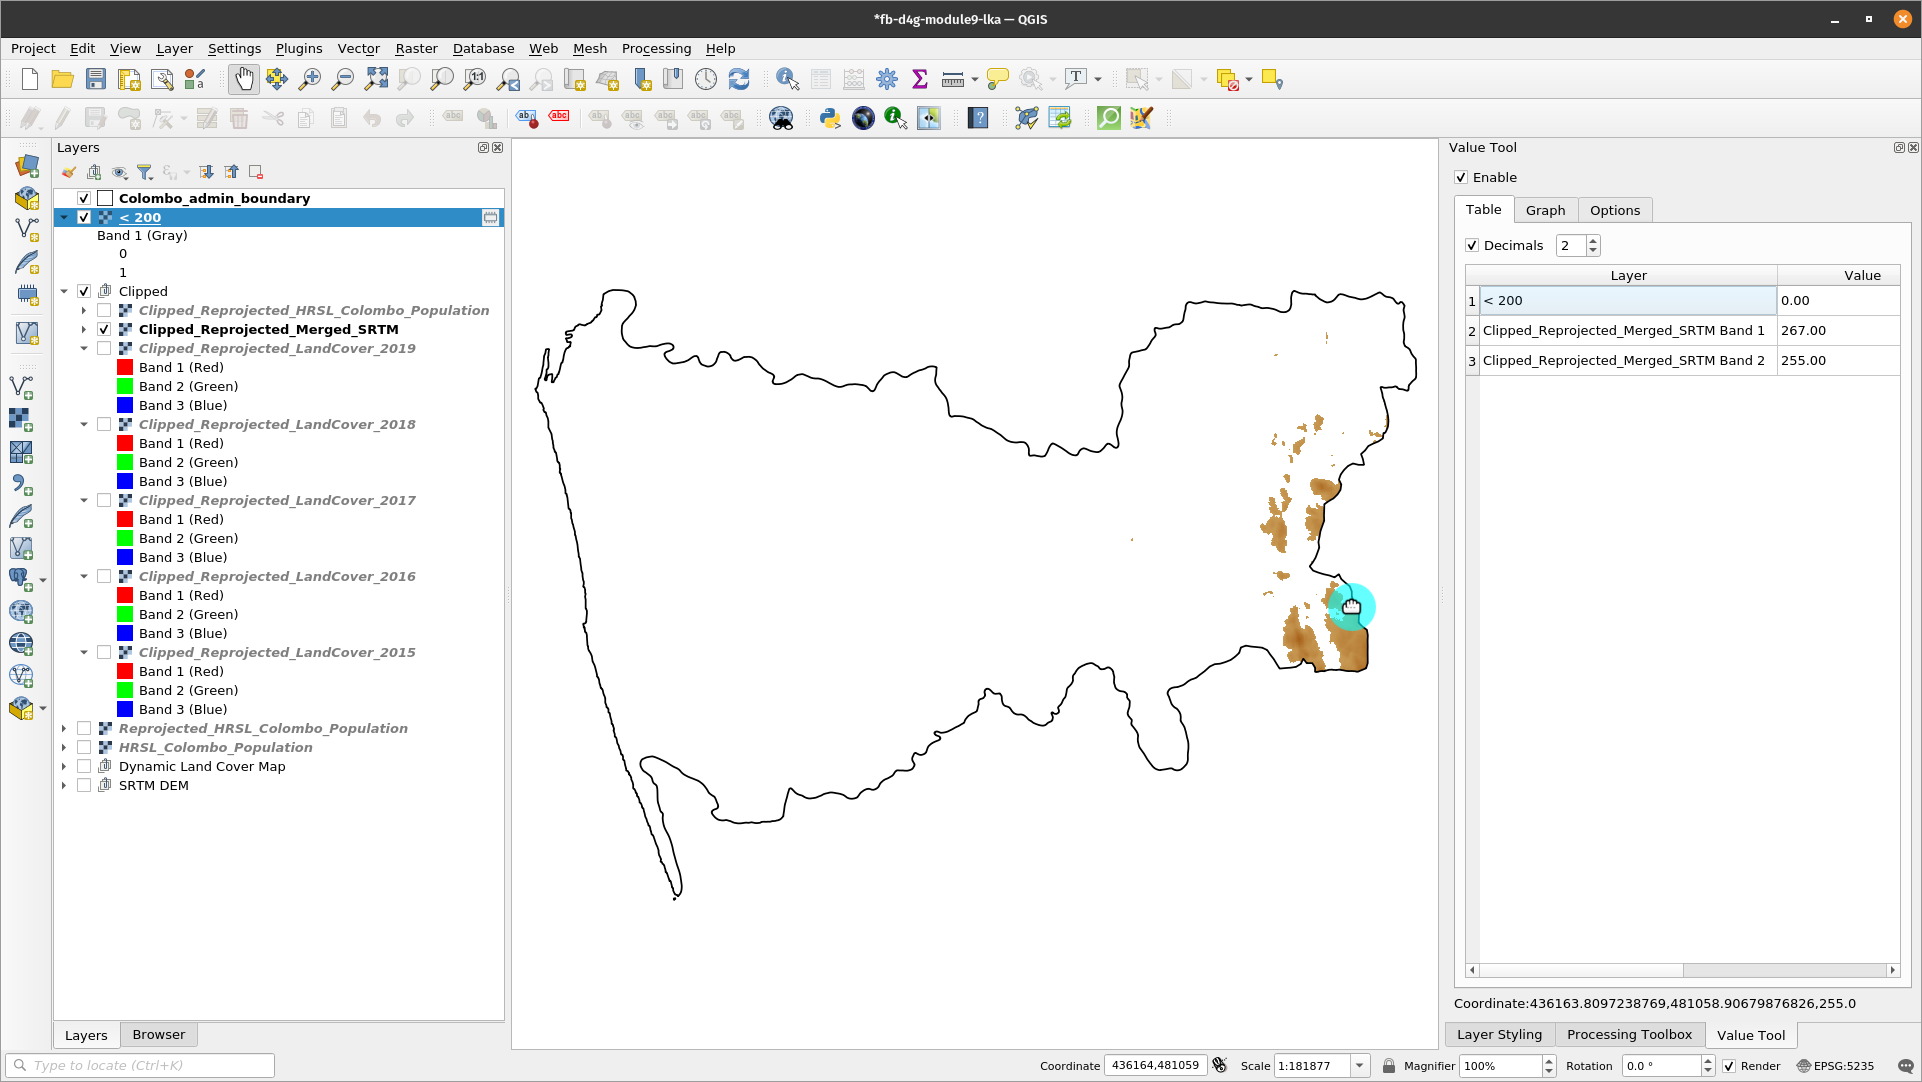Click Remove Layer icon in Layers panel
1922x1082 pixels.
pos(256,172)
